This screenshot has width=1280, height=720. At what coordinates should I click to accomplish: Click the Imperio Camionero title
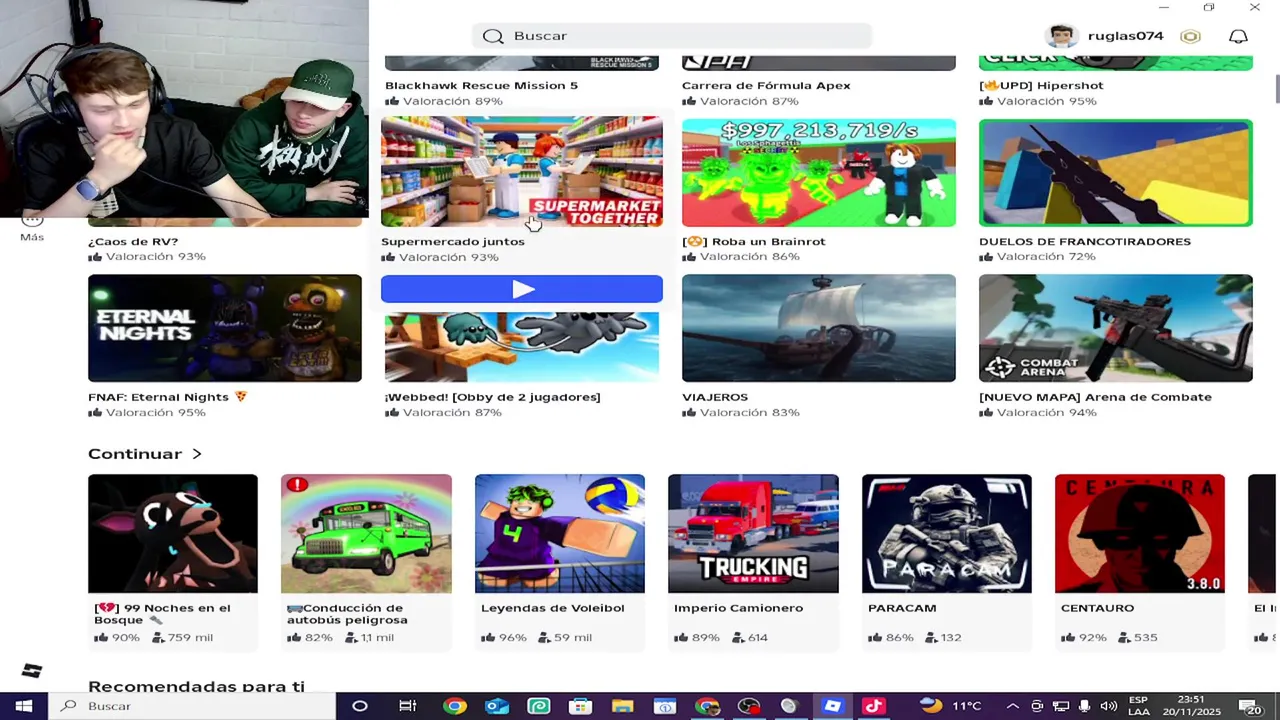click(738, 608)
